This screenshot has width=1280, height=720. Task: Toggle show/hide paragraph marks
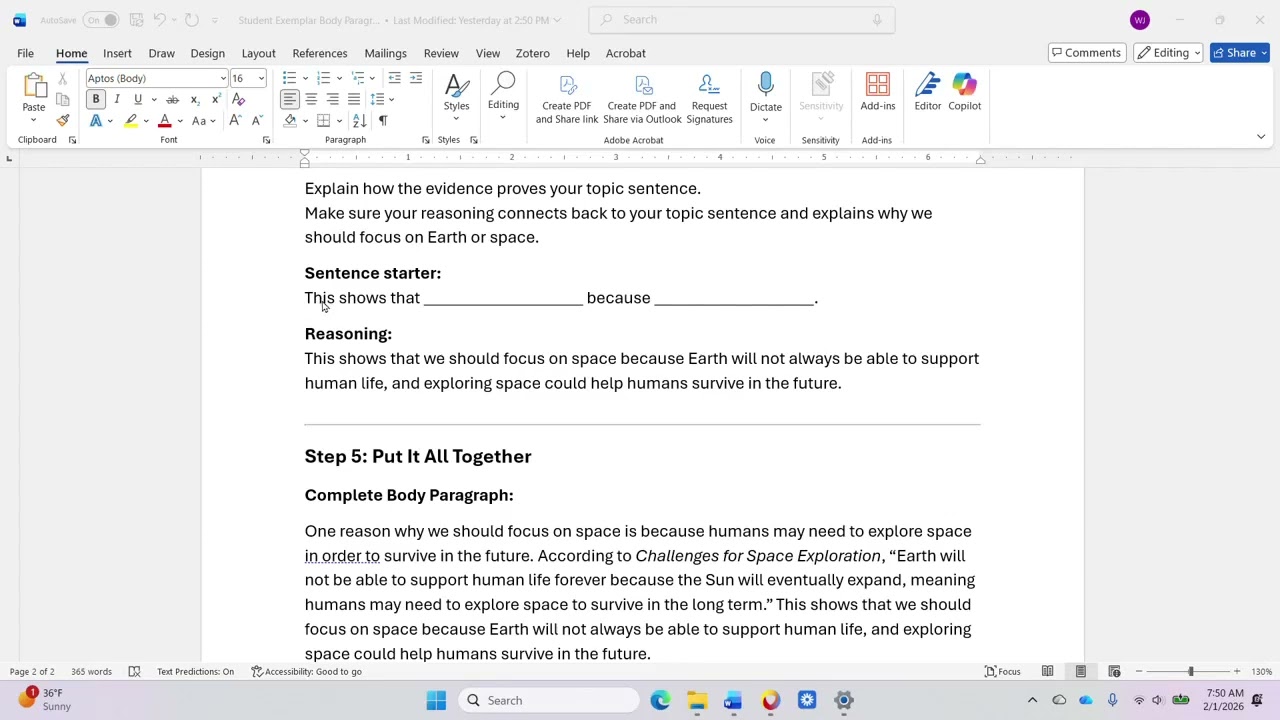point(383,121)
